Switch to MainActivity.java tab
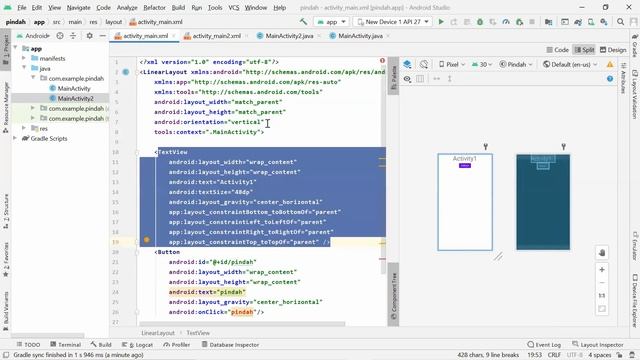The image size is (640, 360). 360,36
